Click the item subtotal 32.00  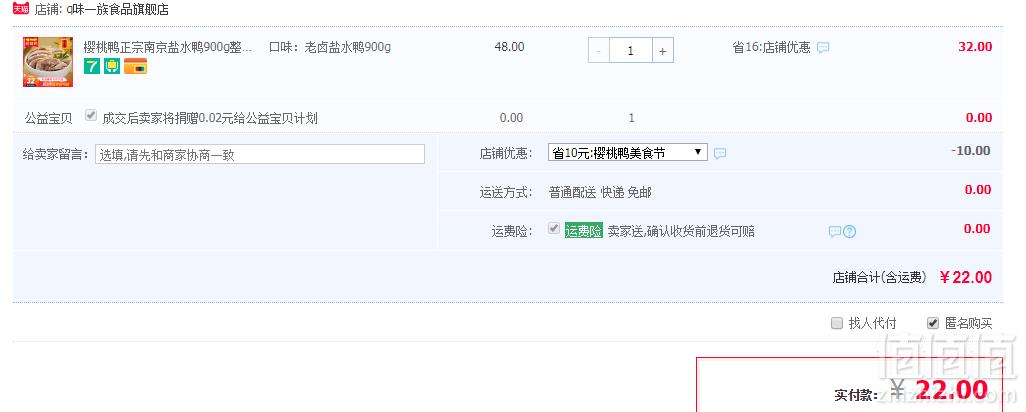[975, 47]
